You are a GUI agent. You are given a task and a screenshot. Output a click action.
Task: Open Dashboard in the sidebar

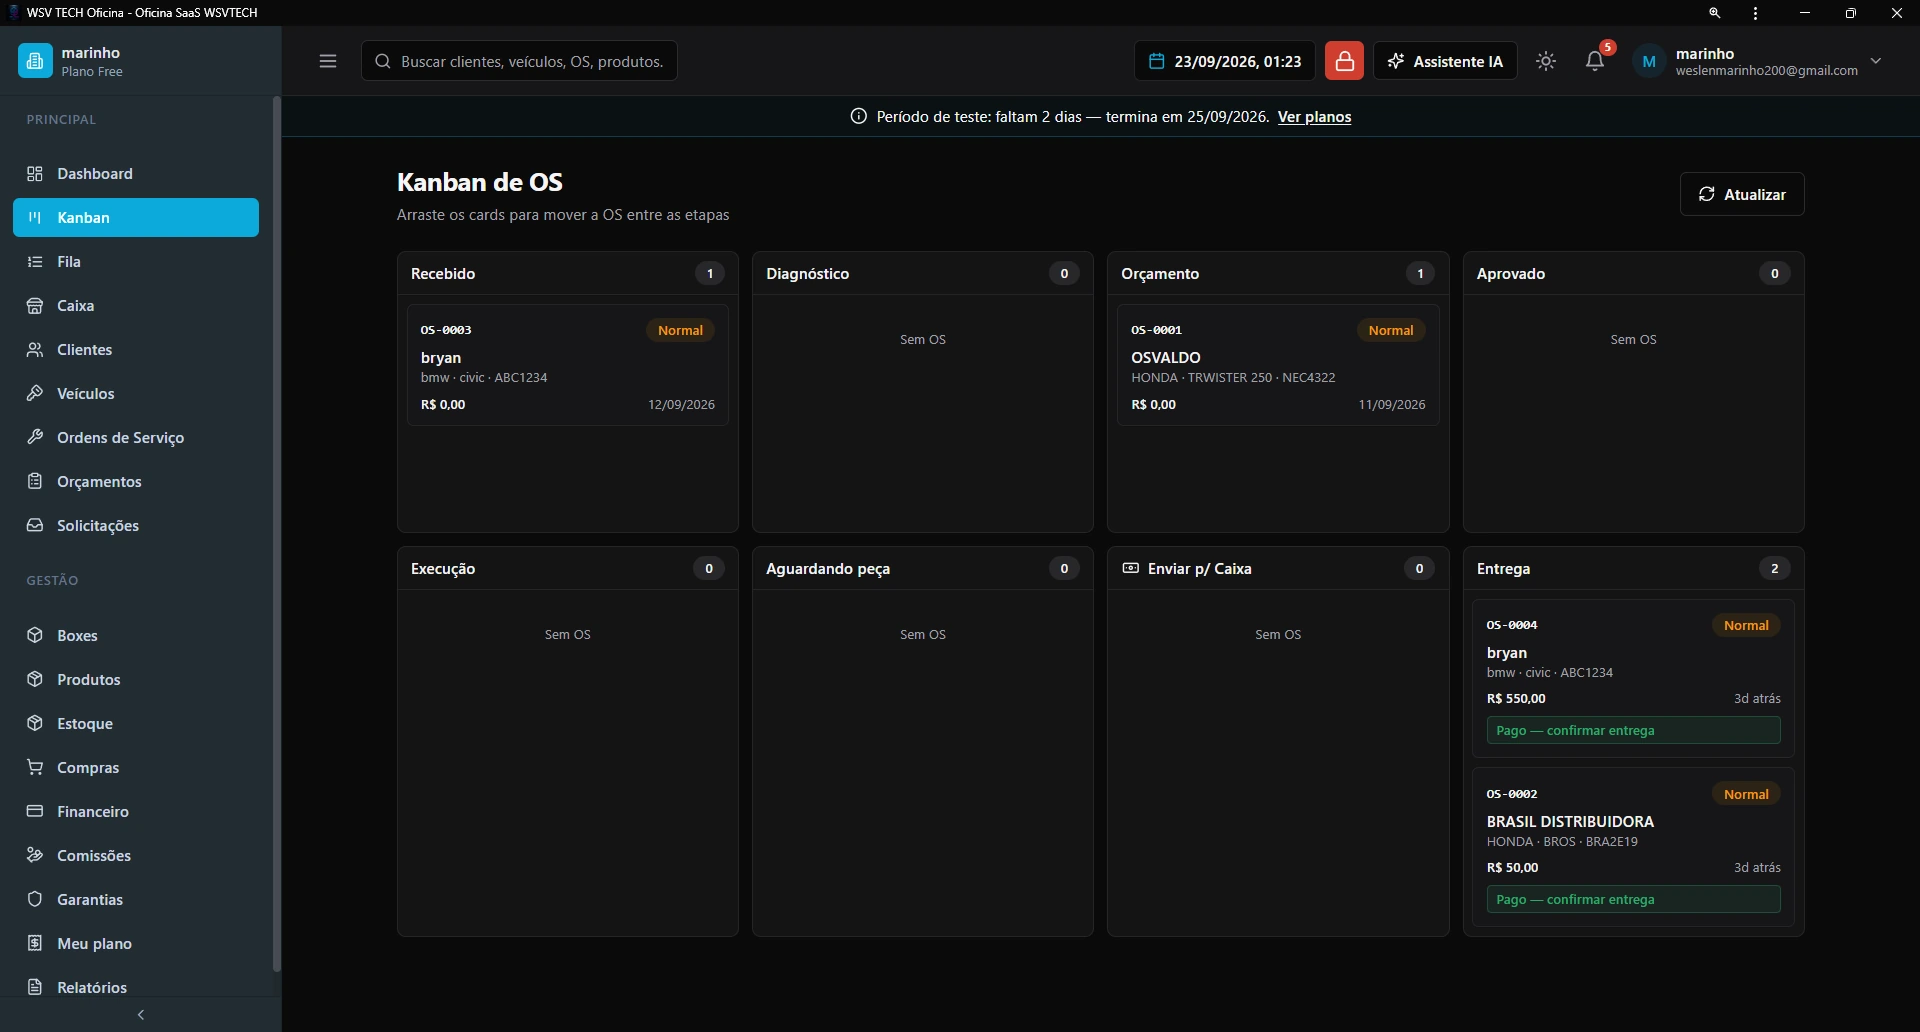tap(136, 174)
